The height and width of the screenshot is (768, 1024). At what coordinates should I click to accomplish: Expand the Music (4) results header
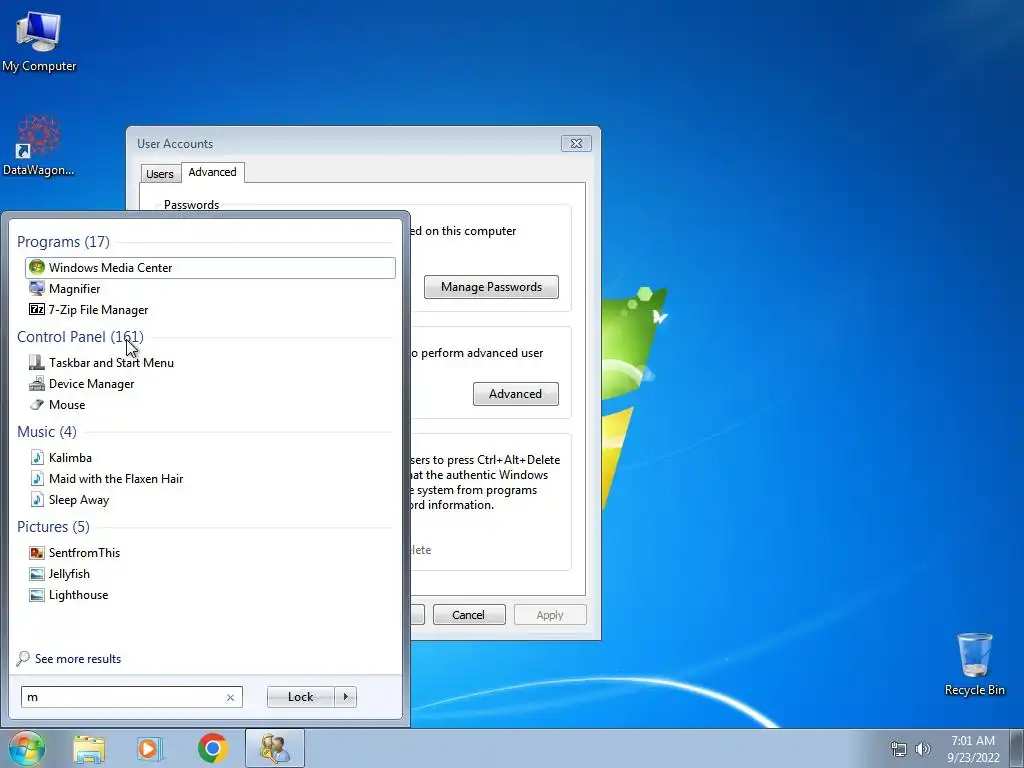pos(46,432)
